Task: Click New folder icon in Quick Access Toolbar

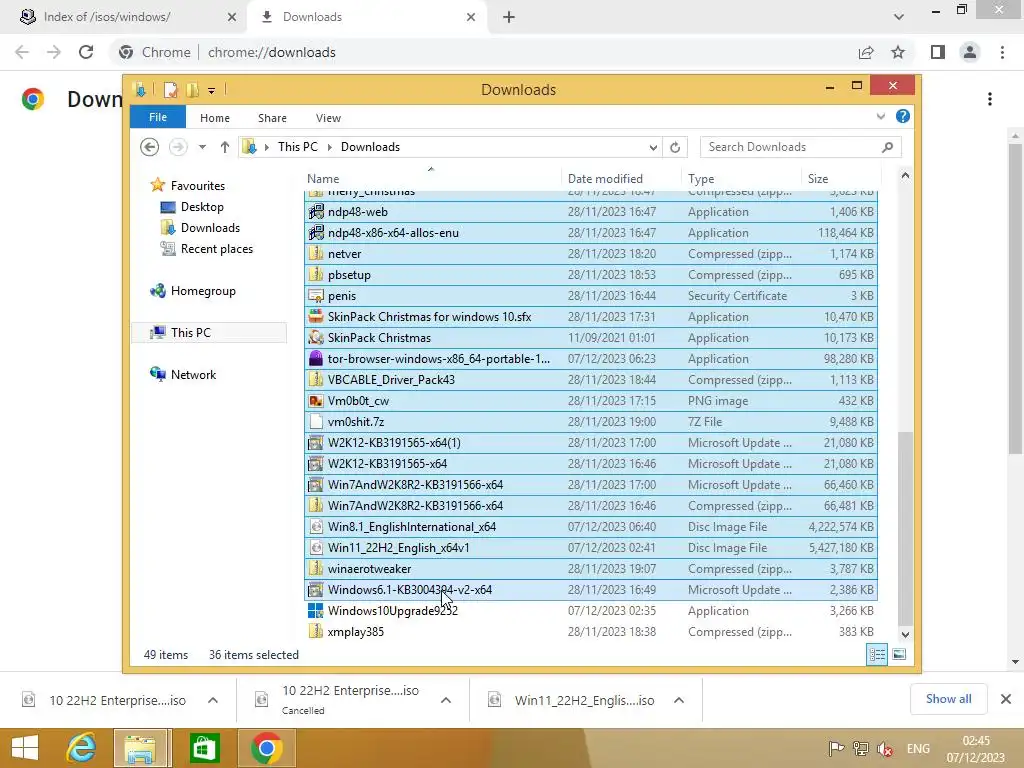Action: pyautogui.click(x=192, y=89)
